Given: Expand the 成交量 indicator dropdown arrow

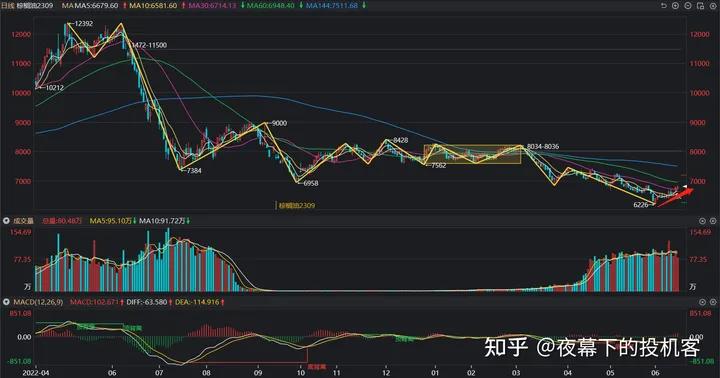Looking at the screenshot, I should point(6,221).
